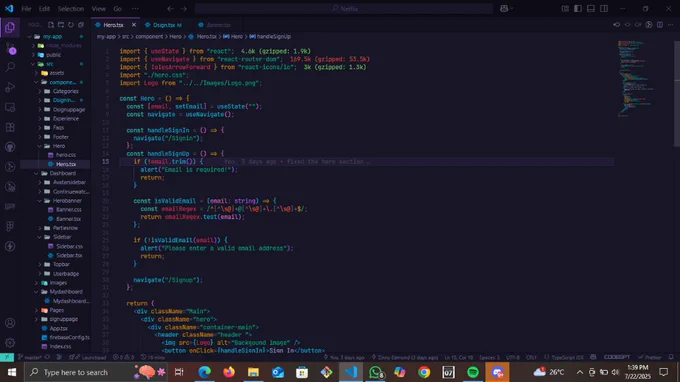
Task: Click the UTF-8 encoding indicator
Action: pos(513,357)
